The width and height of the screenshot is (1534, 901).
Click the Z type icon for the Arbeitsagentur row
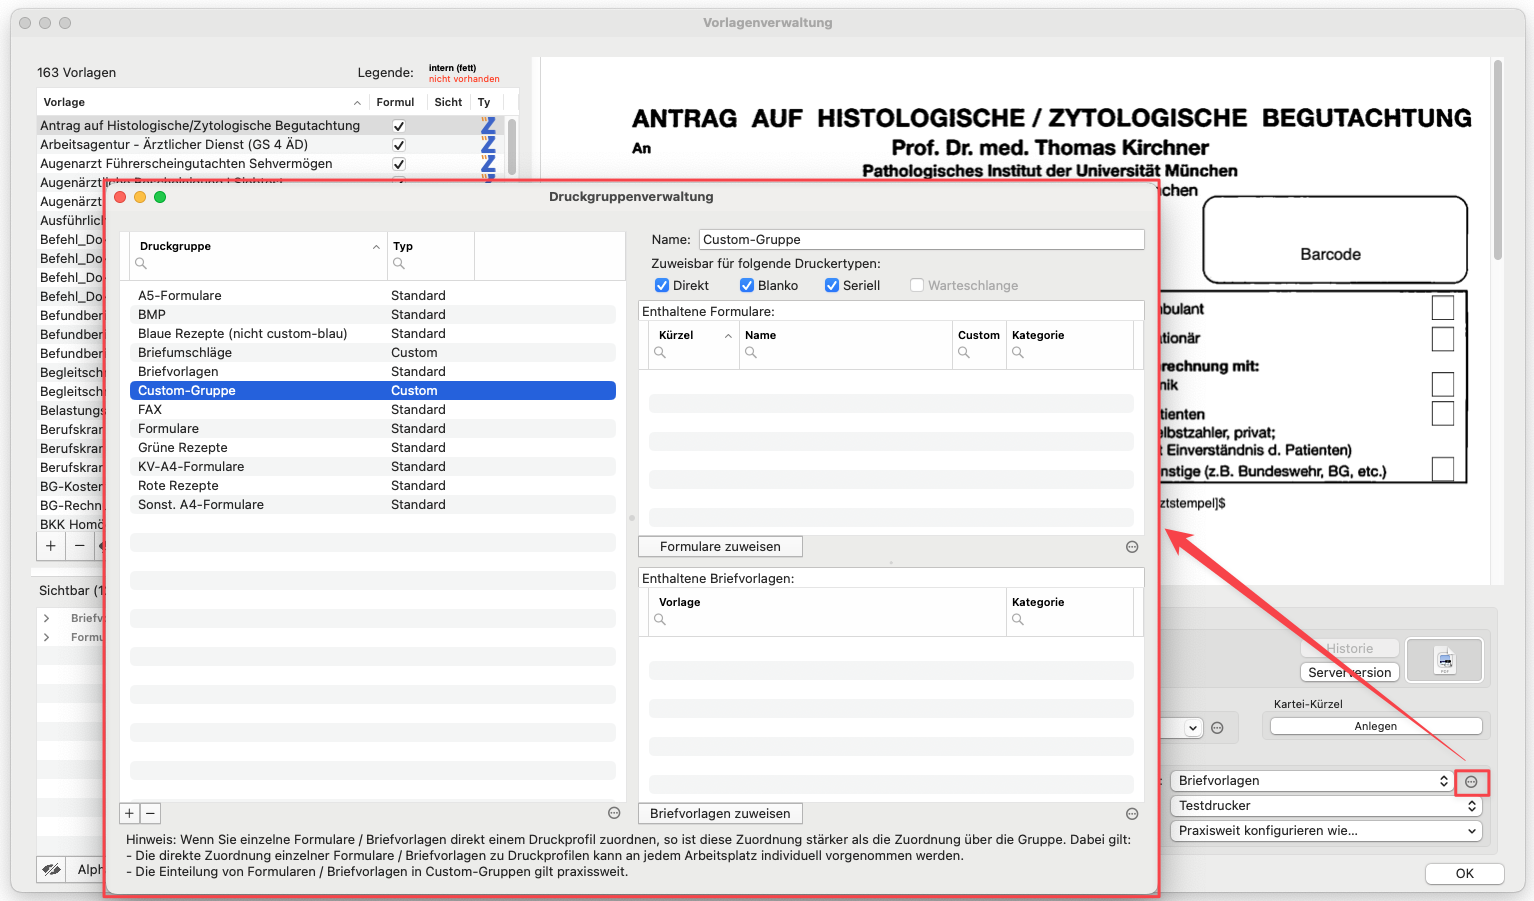(488, 145)
